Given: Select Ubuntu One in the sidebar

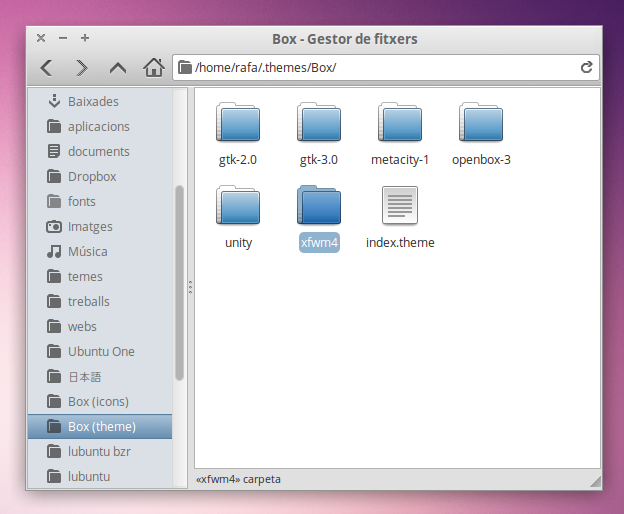Looking at the screenshot, I should 101,352.
